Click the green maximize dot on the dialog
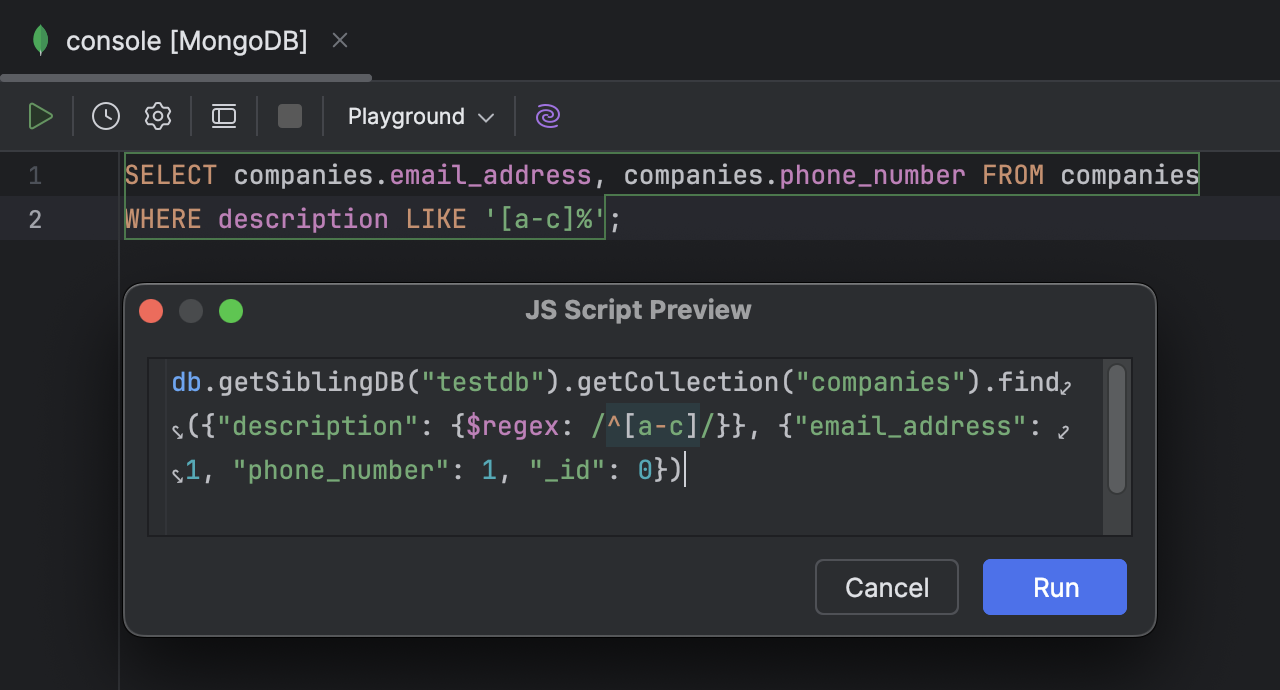The width and height of the screenshot is (1280, 690). 231,310
